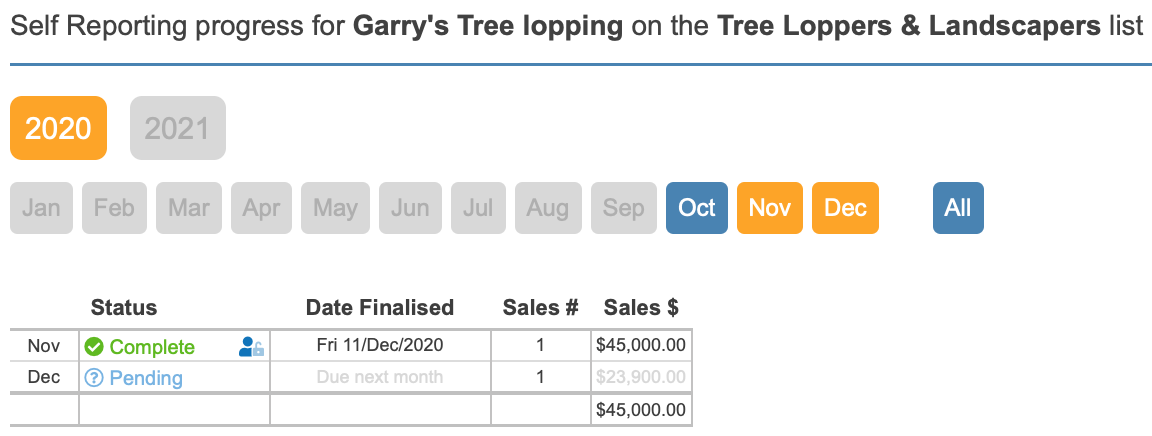1152x436 pixels.
Task: Open the Complete status link
Action: (x=152, y=347)
